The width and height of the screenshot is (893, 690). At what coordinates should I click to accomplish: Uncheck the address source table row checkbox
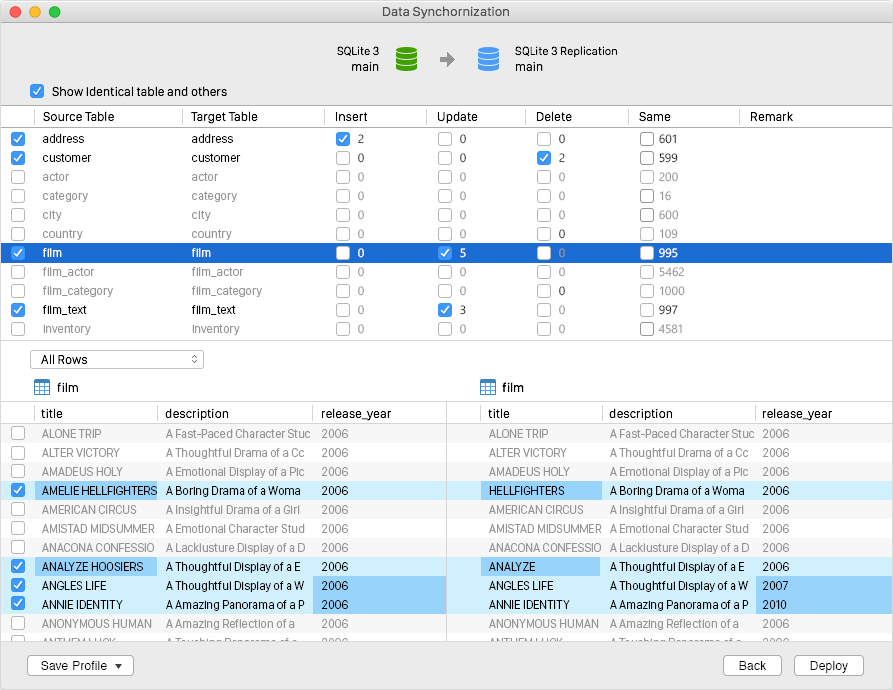point(18,139)
